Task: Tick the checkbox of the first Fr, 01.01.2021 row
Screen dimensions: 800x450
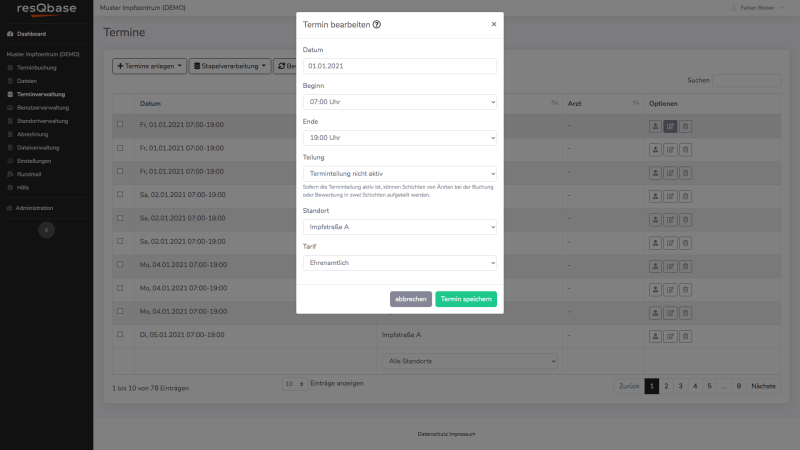Action: tap(120, 124)
